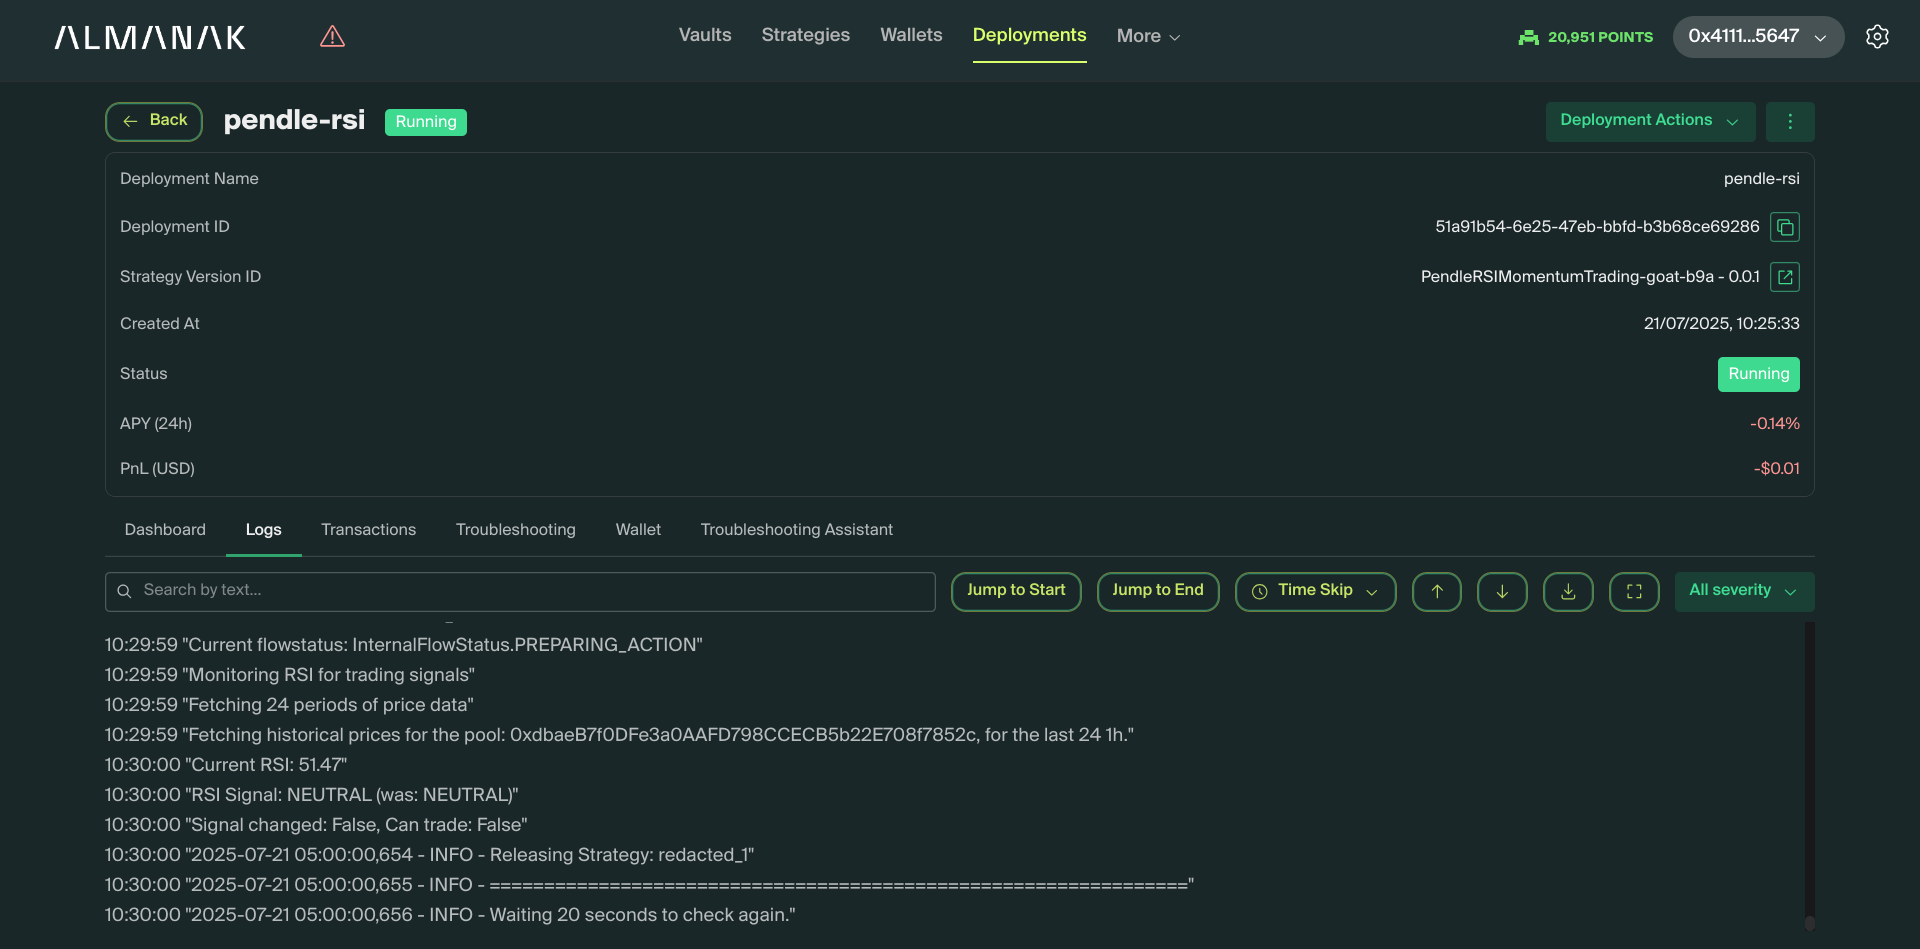Go to Strategies in top navigation
The height and width of the screenshot is (949, 1920).
pyautogui.click(x=806, y=35)
